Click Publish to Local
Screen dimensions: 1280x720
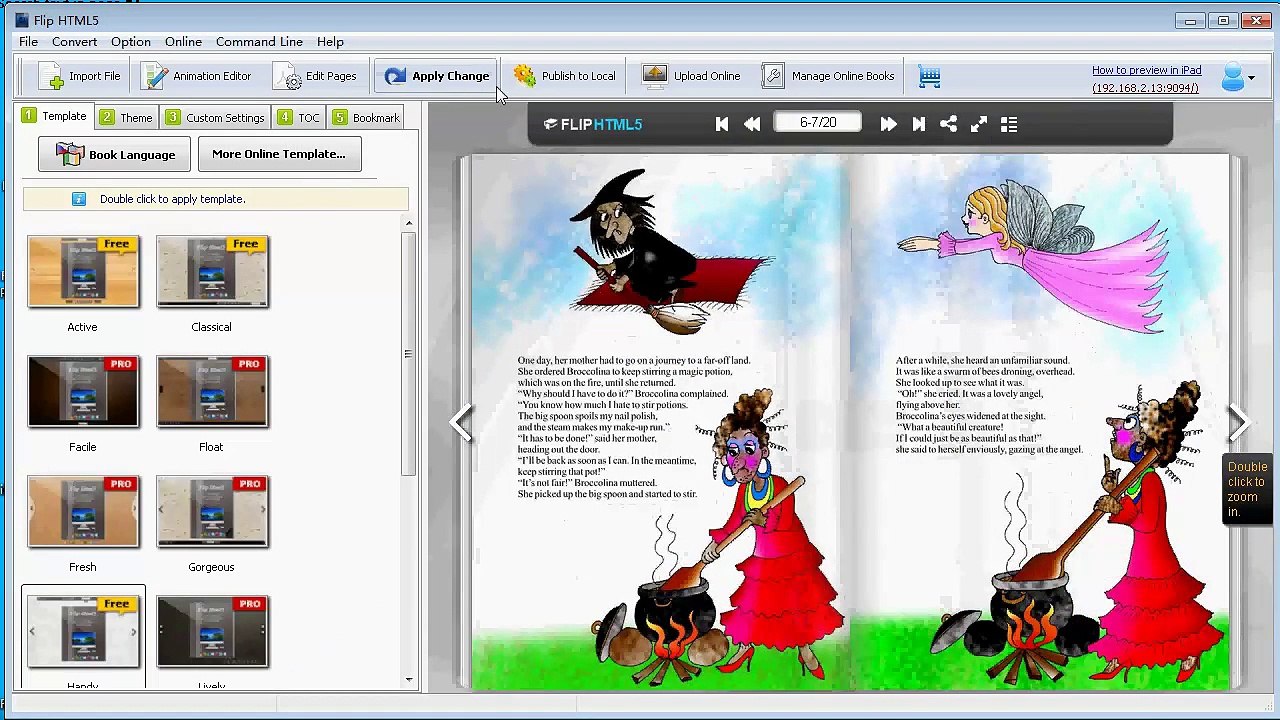(x=564, y=76)
